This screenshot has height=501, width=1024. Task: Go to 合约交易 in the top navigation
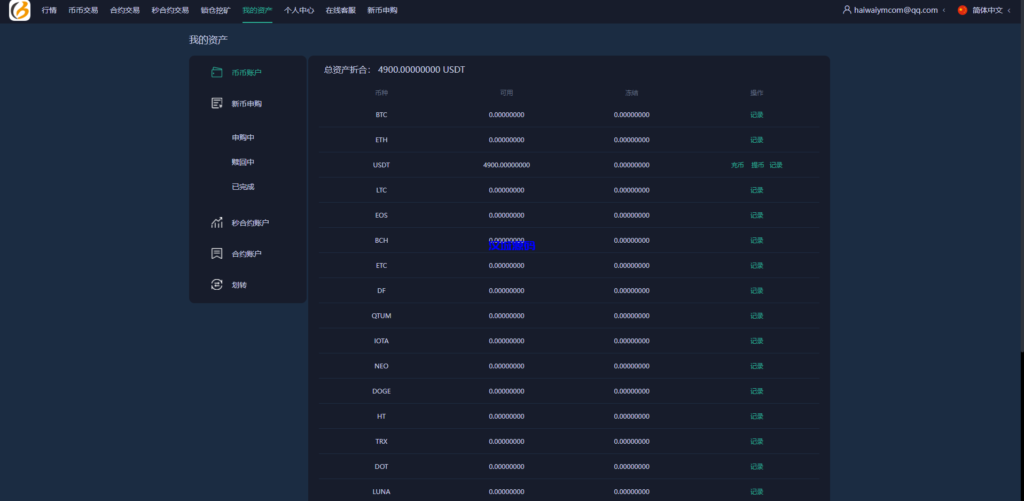coord(125,10)
